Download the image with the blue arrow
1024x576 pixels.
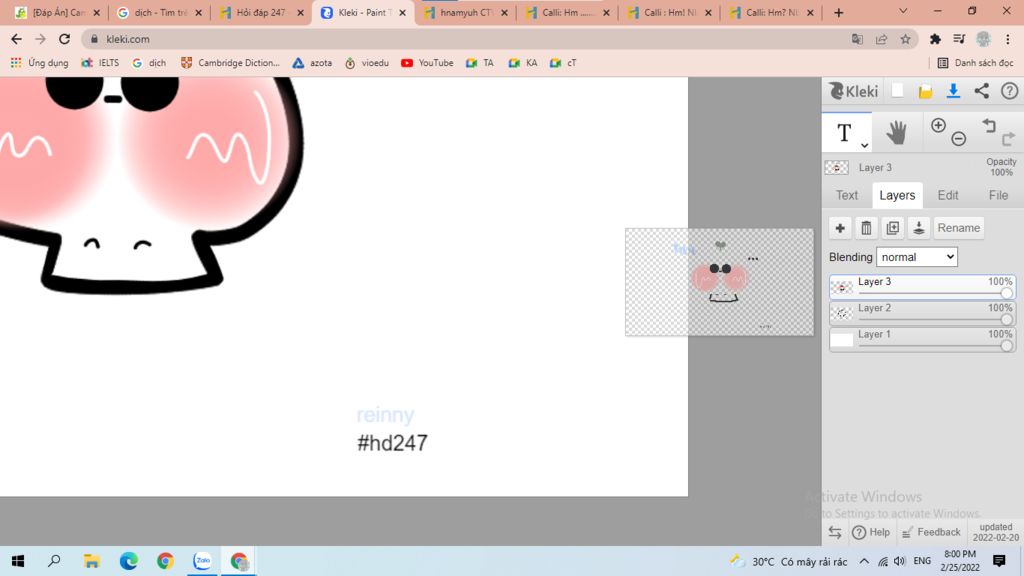pyautogui.click(x=953, y=91)
